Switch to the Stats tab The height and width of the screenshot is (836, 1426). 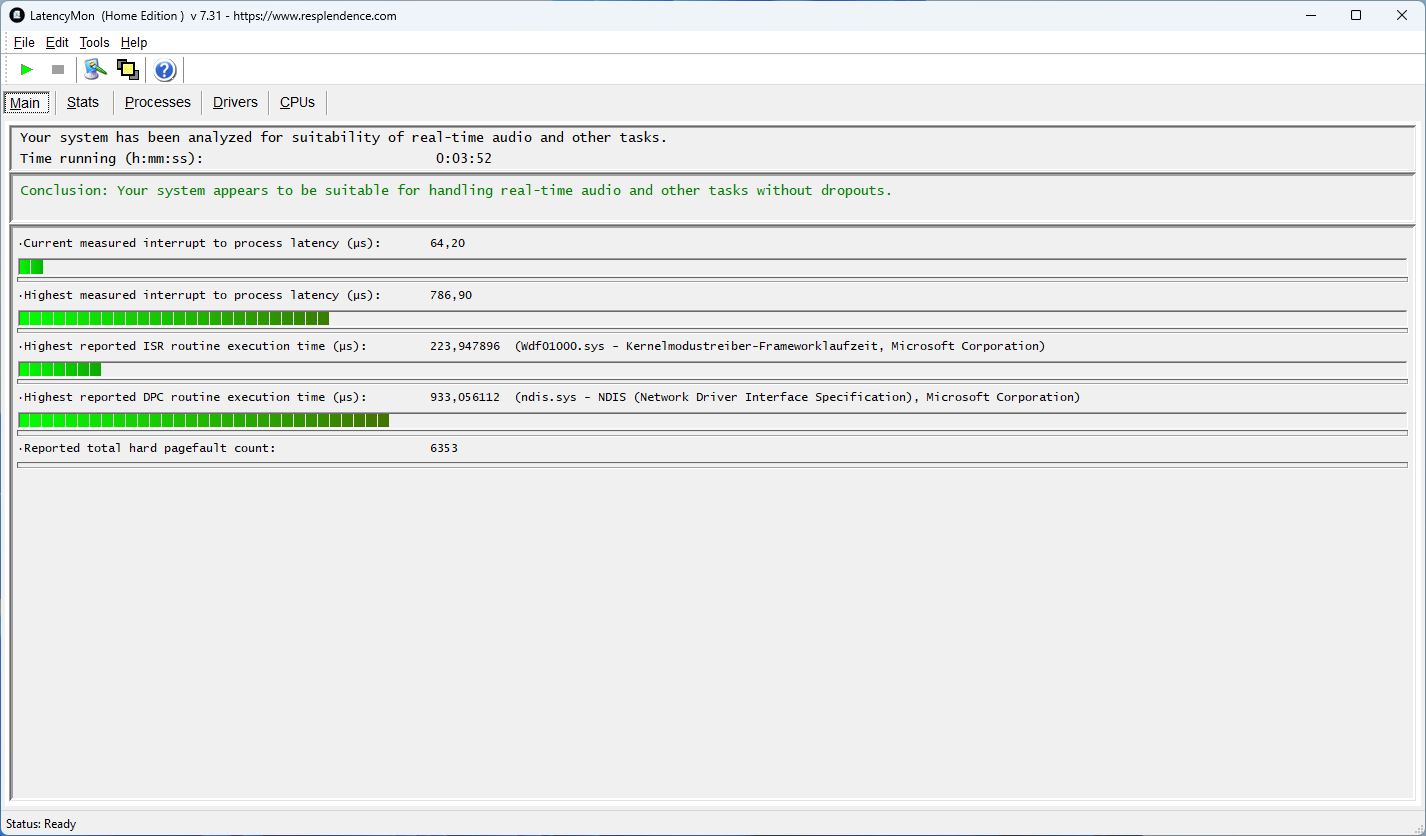tap(83, 102)
